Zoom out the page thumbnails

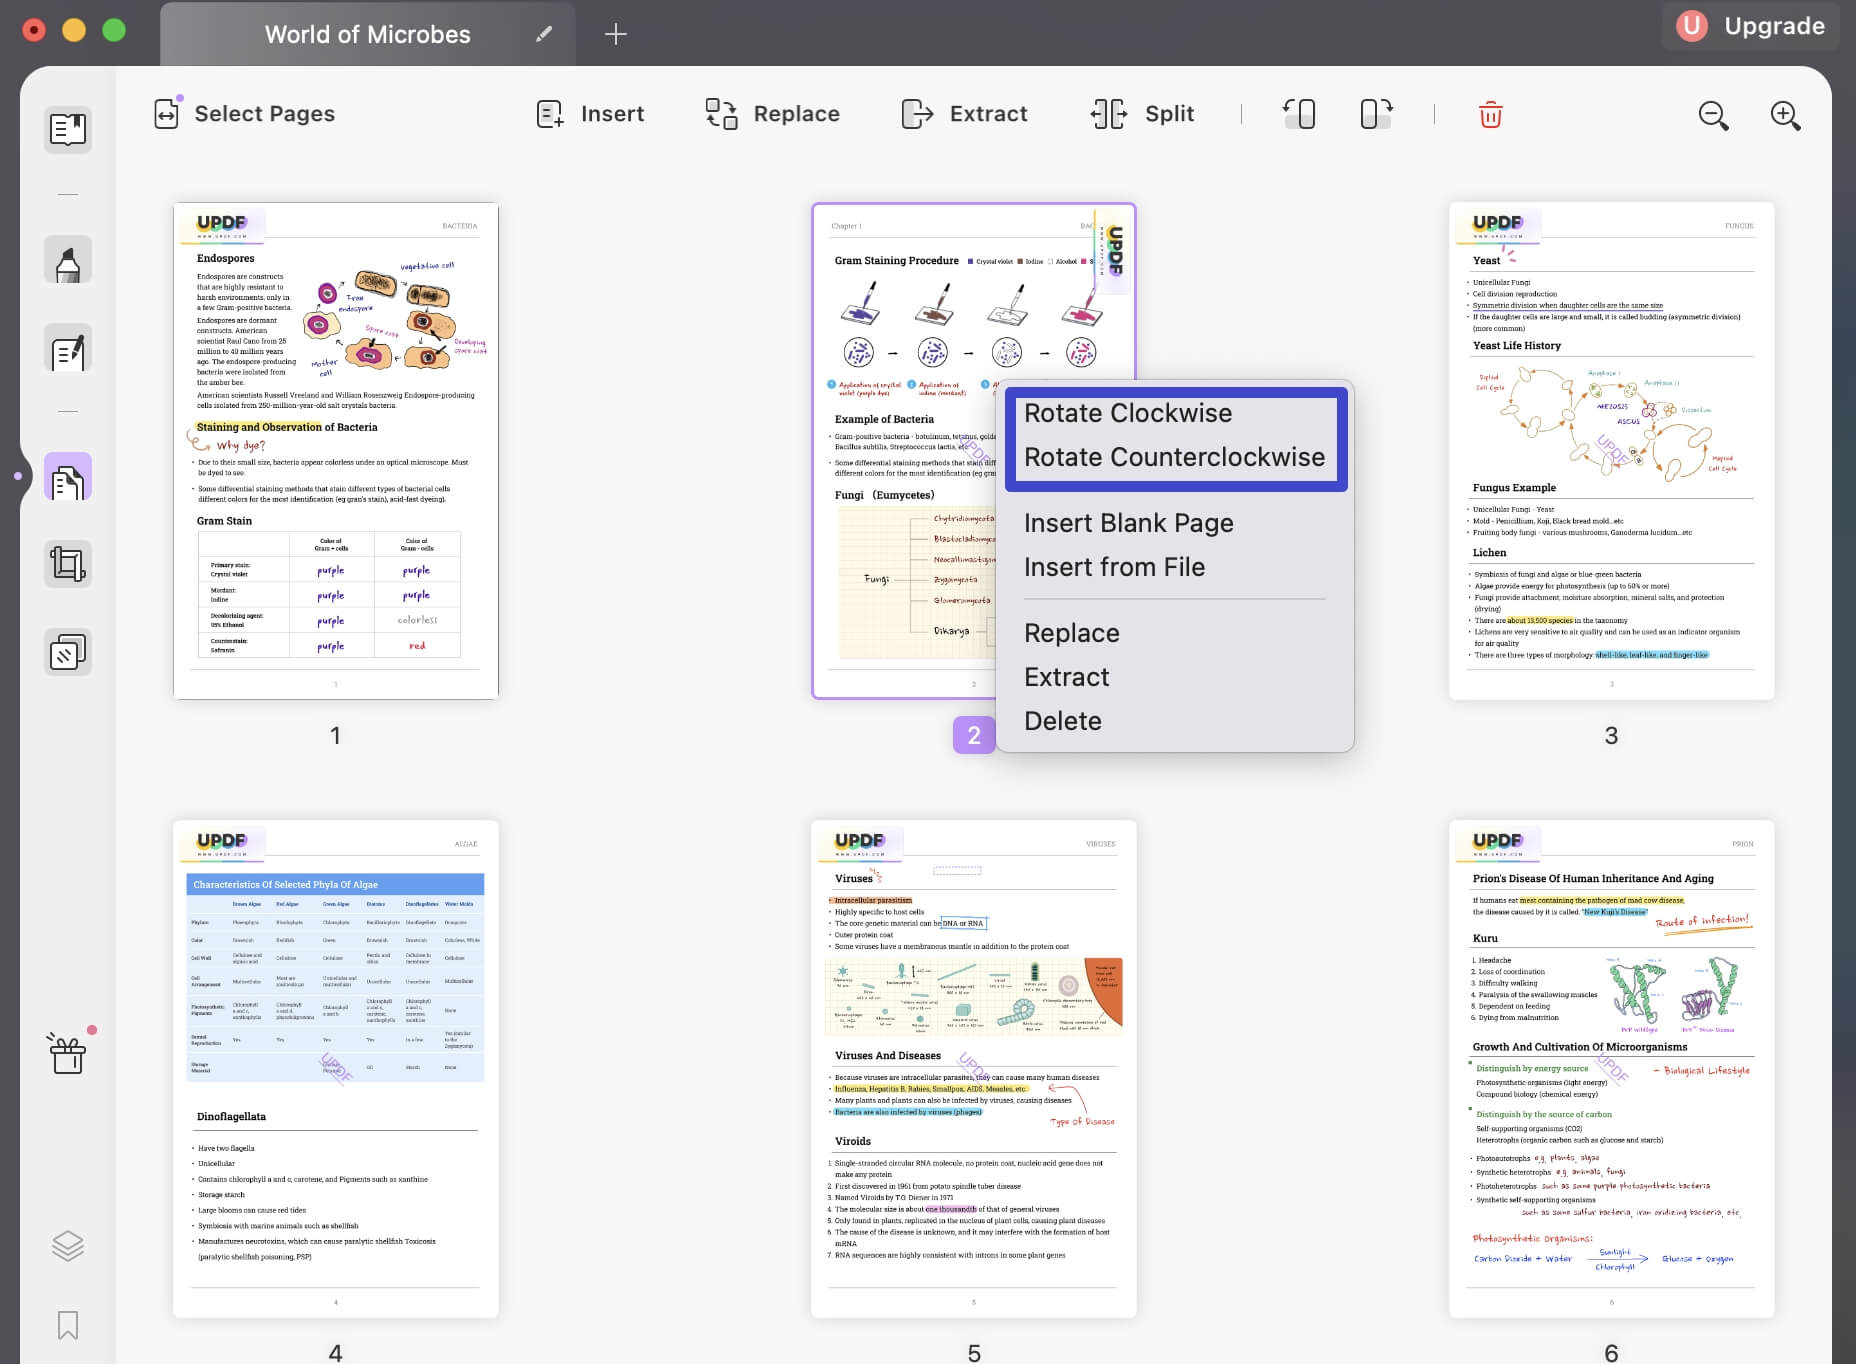click(x=1713, y=116)
